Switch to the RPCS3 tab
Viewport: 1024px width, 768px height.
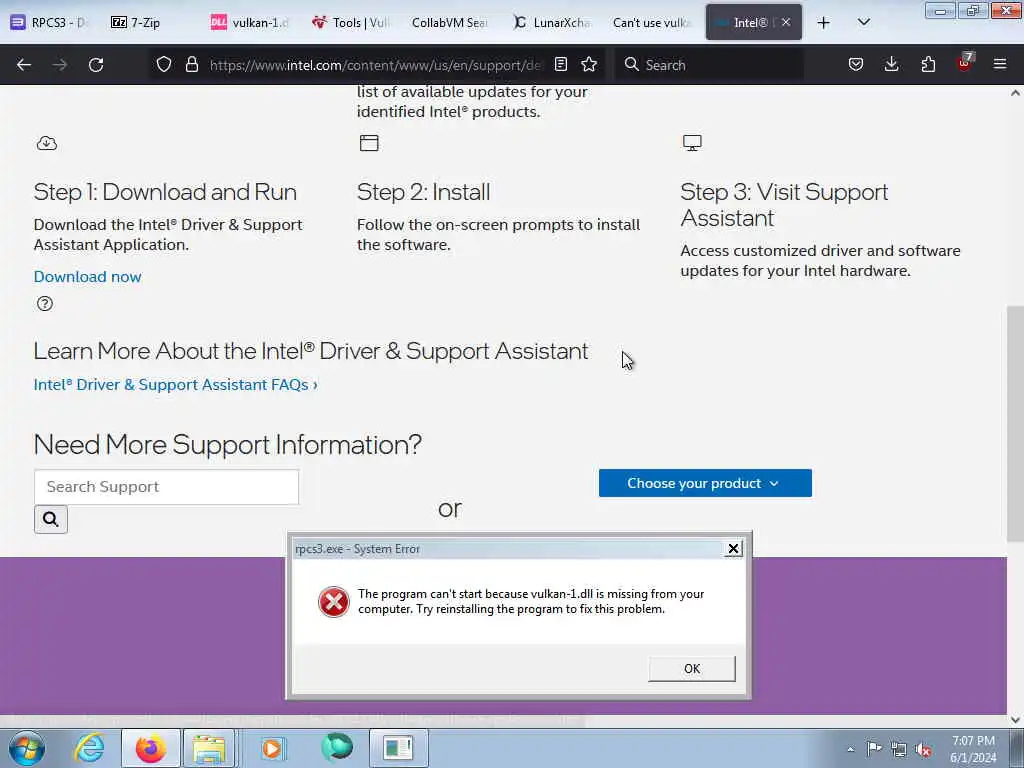(49, 23)
